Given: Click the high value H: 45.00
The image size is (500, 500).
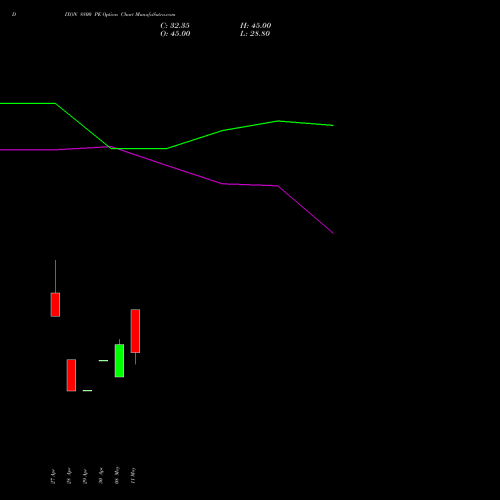Looking at the screenshot, I should [256, 26].
